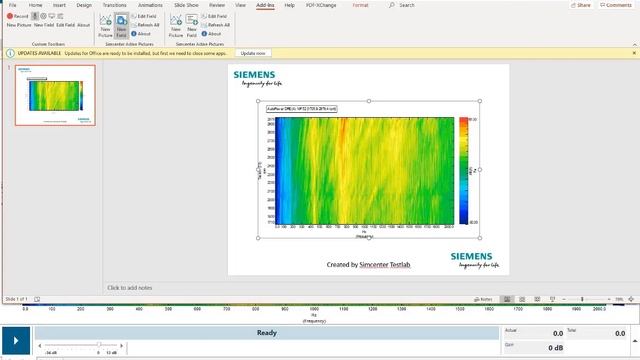Click the zoom slider handle in the status bar
The image size is (640, 360).
tap(582, 299)
